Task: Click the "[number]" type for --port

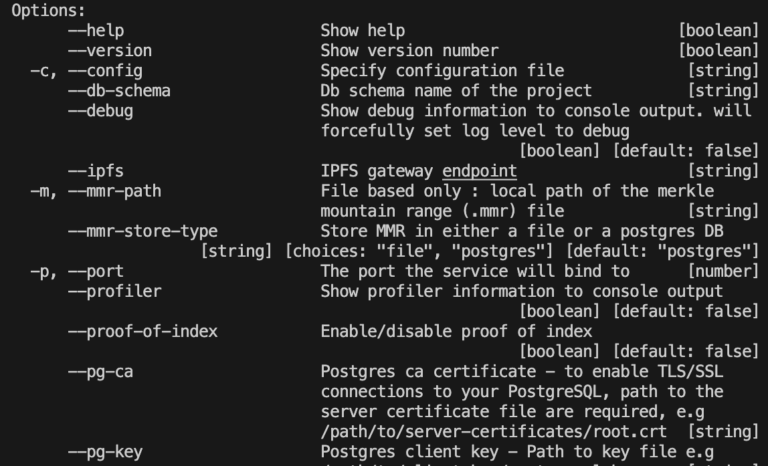Action: point(723,271)
